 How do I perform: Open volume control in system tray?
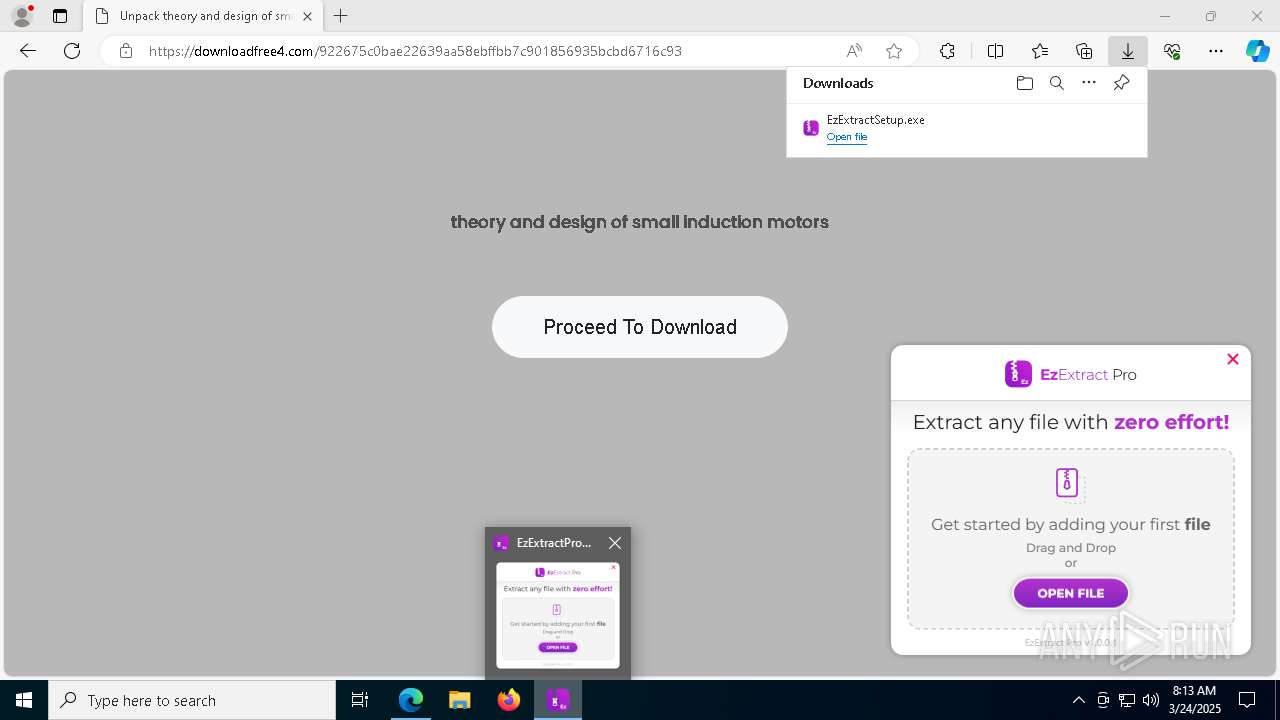1151,700
